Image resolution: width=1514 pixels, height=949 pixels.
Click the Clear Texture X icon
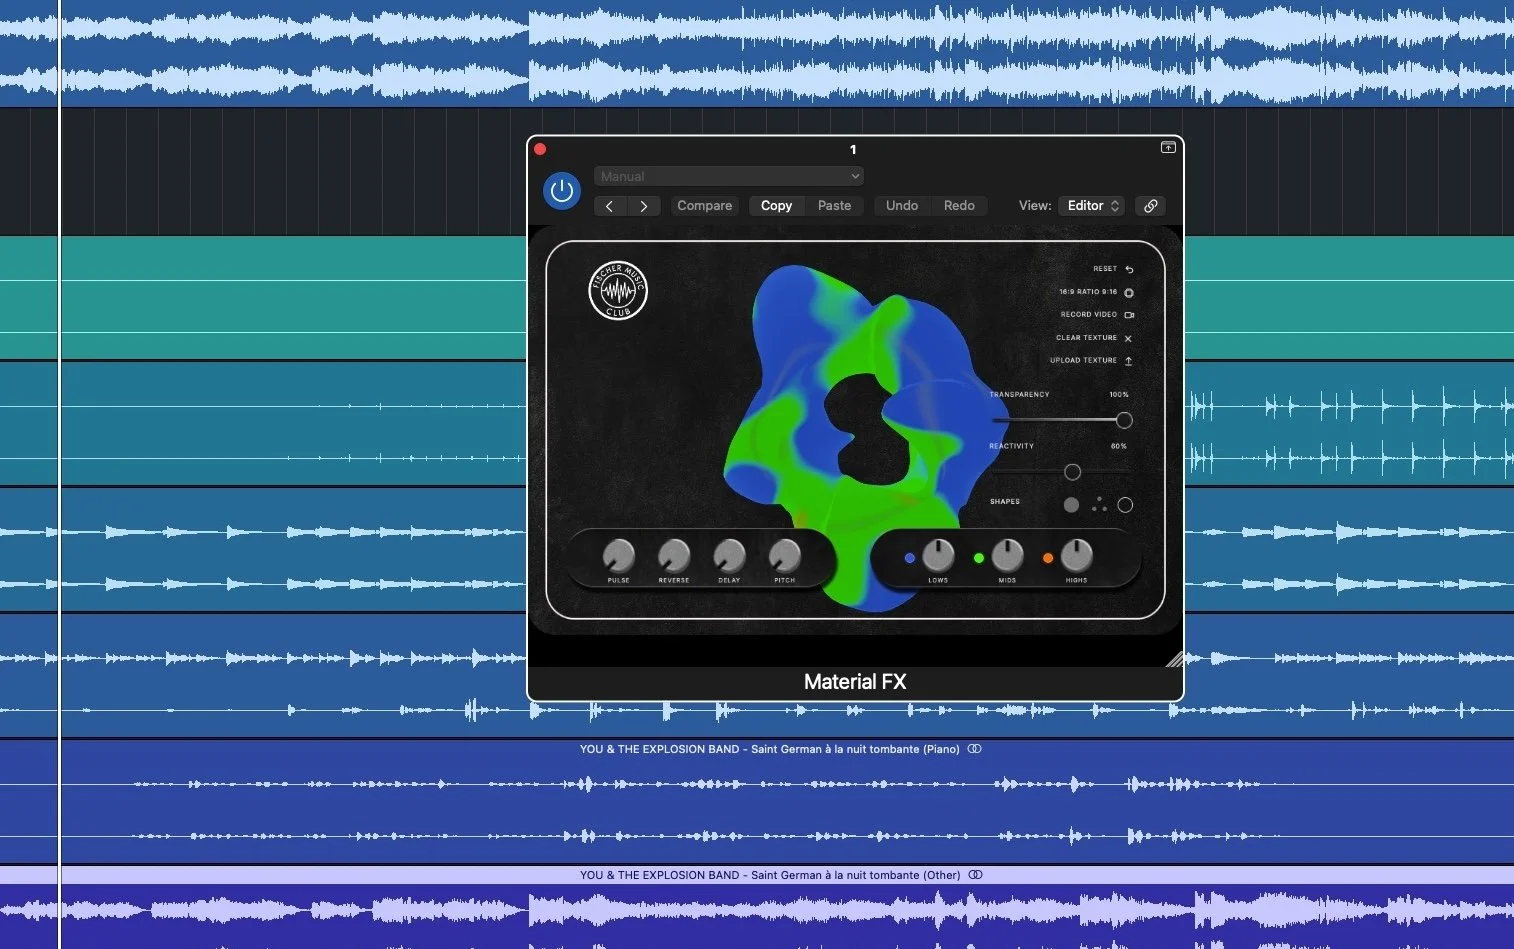(x=1128, y=339)
